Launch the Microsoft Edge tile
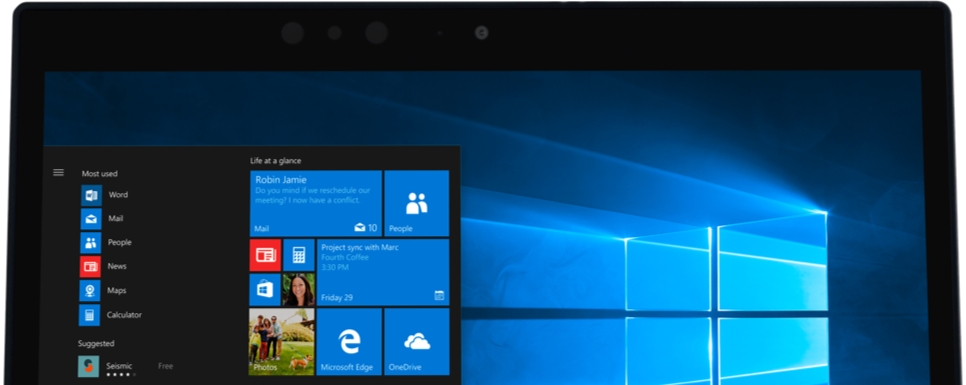 349,342
